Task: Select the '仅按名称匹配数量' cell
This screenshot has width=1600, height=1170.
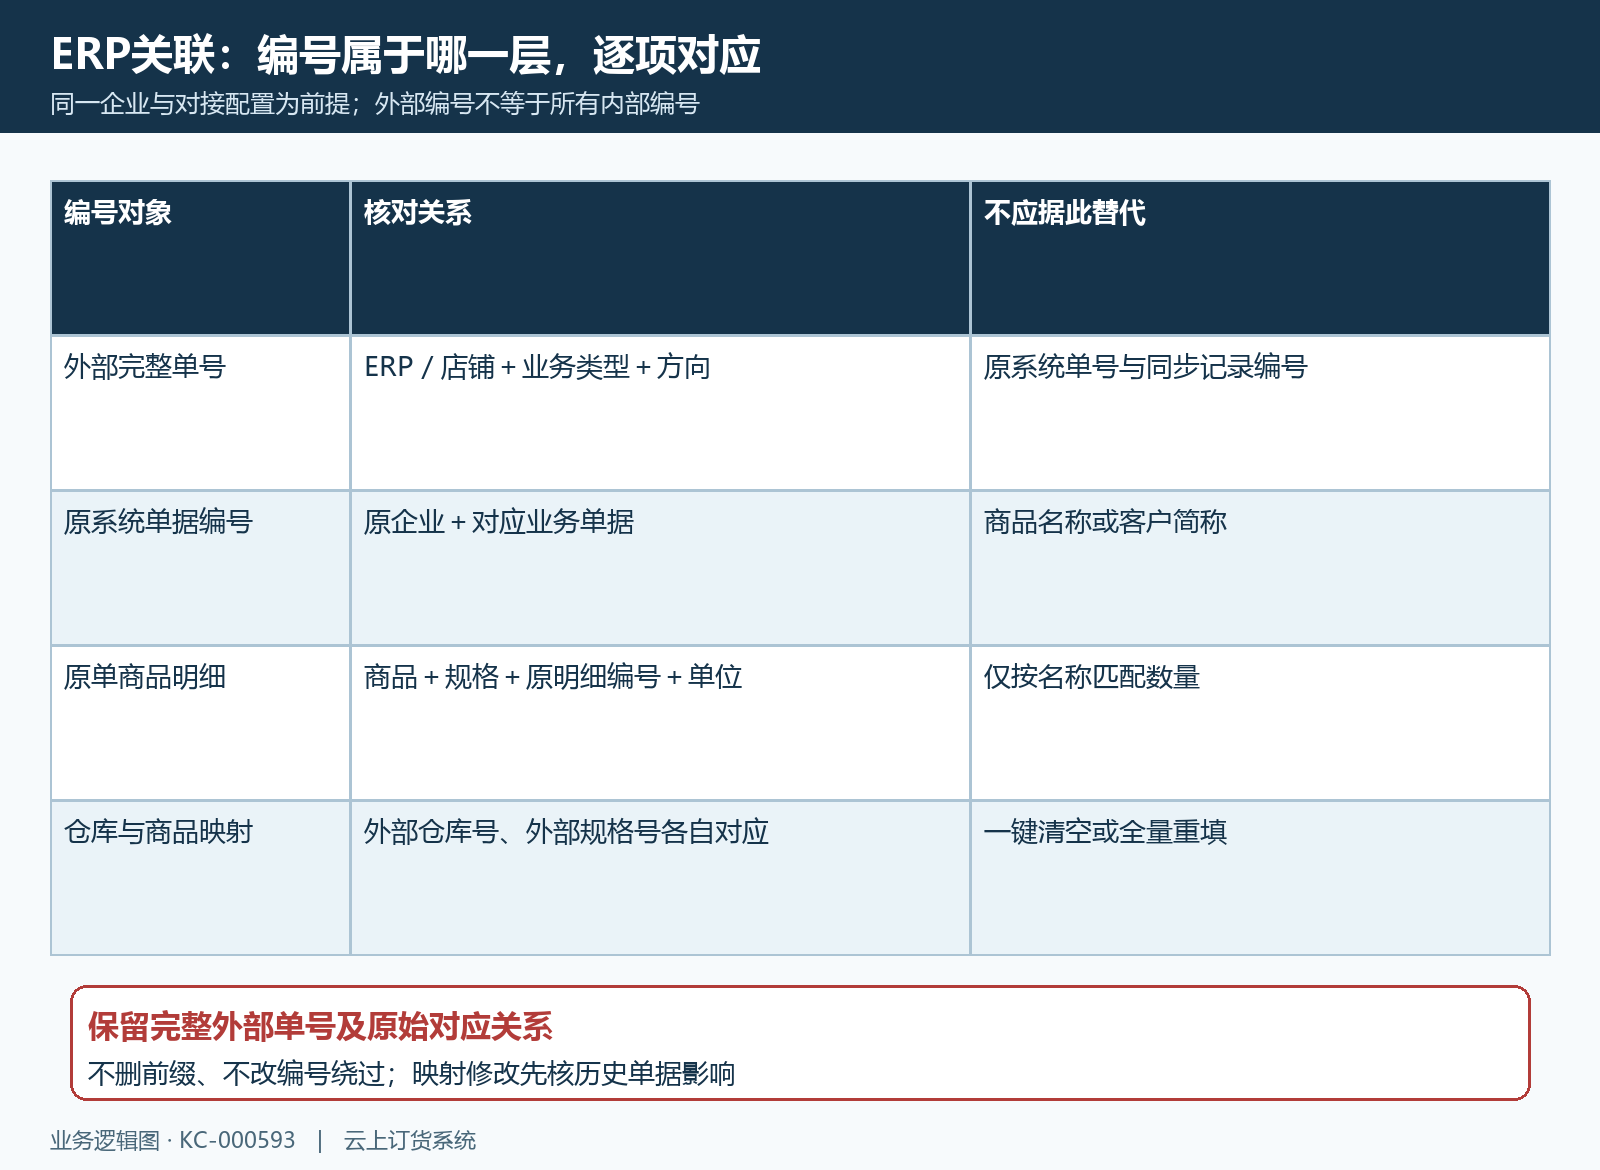Action: pos(1260,723)
